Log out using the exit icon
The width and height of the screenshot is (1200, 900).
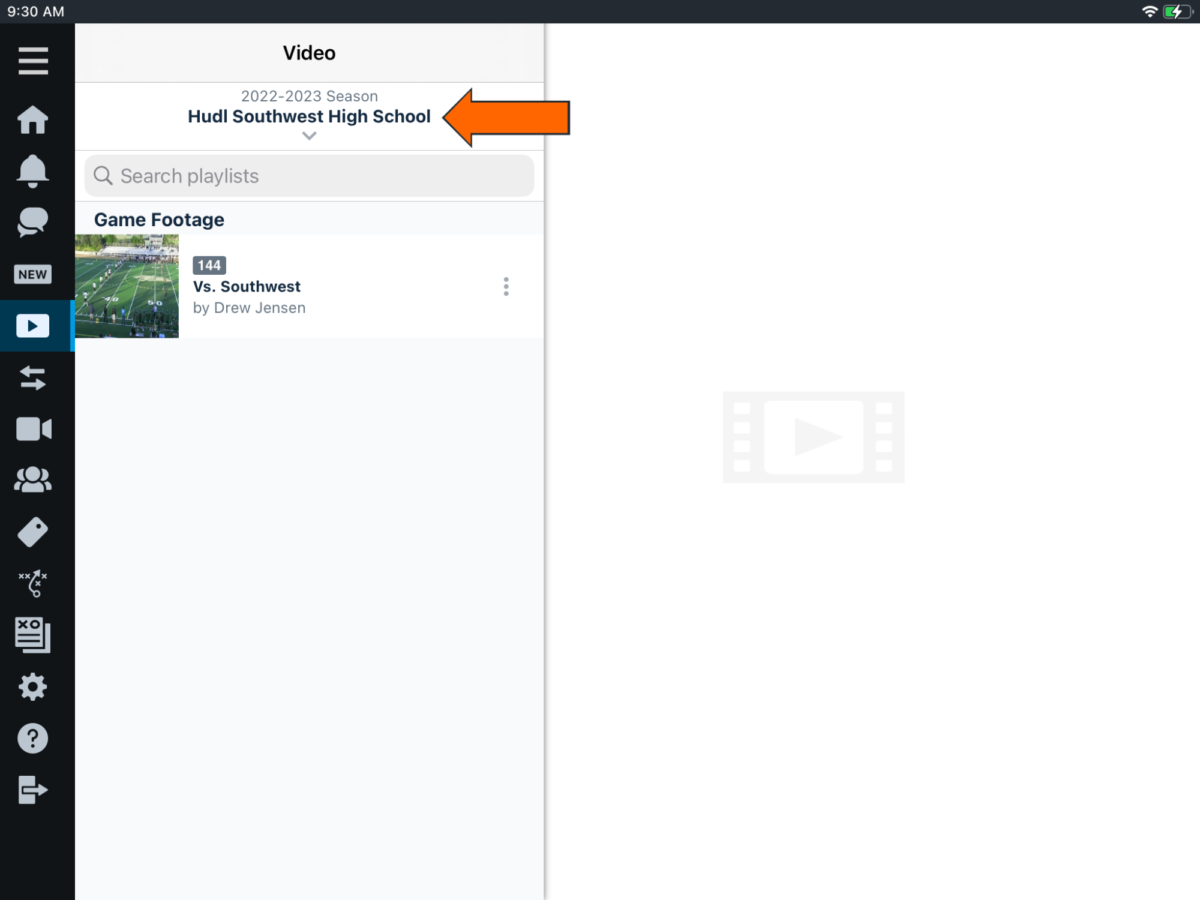(x=33, y=789)
